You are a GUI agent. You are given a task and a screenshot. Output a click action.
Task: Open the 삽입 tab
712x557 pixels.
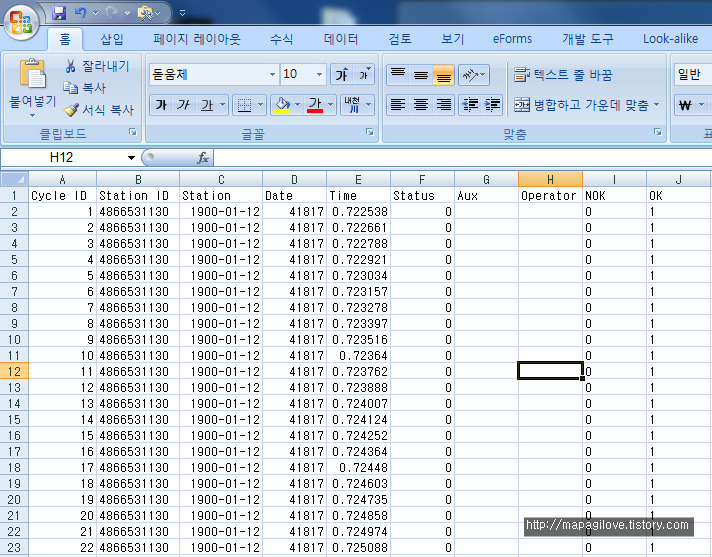(x=112, y=39)
